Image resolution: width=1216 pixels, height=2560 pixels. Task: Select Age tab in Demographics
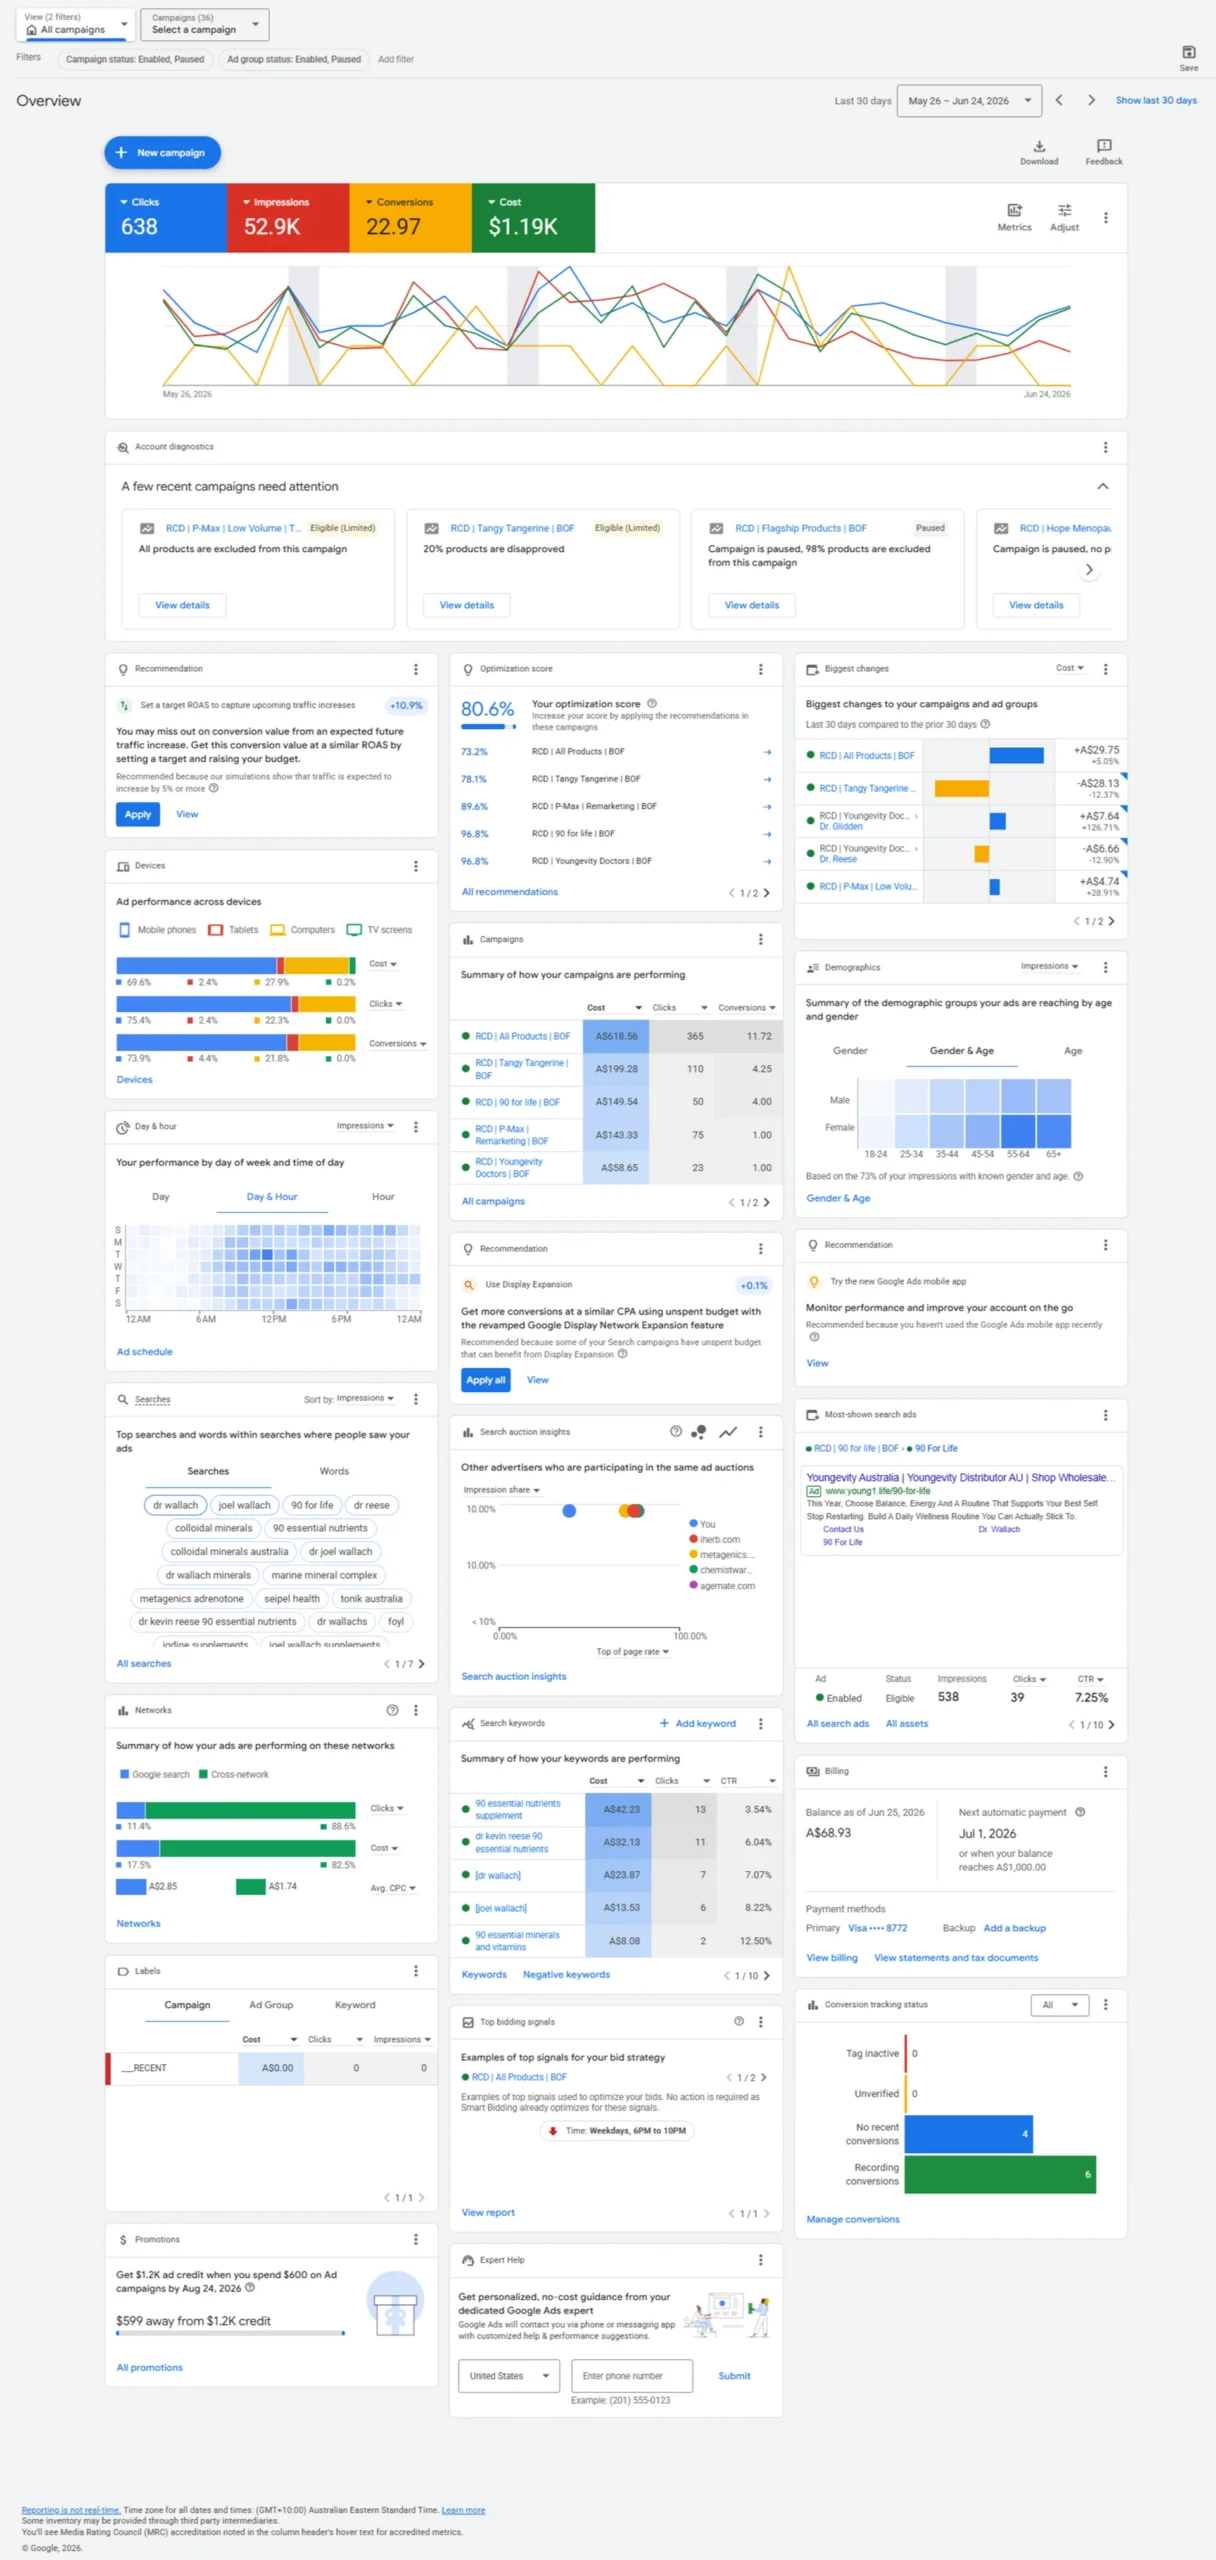[1073, 1051]
